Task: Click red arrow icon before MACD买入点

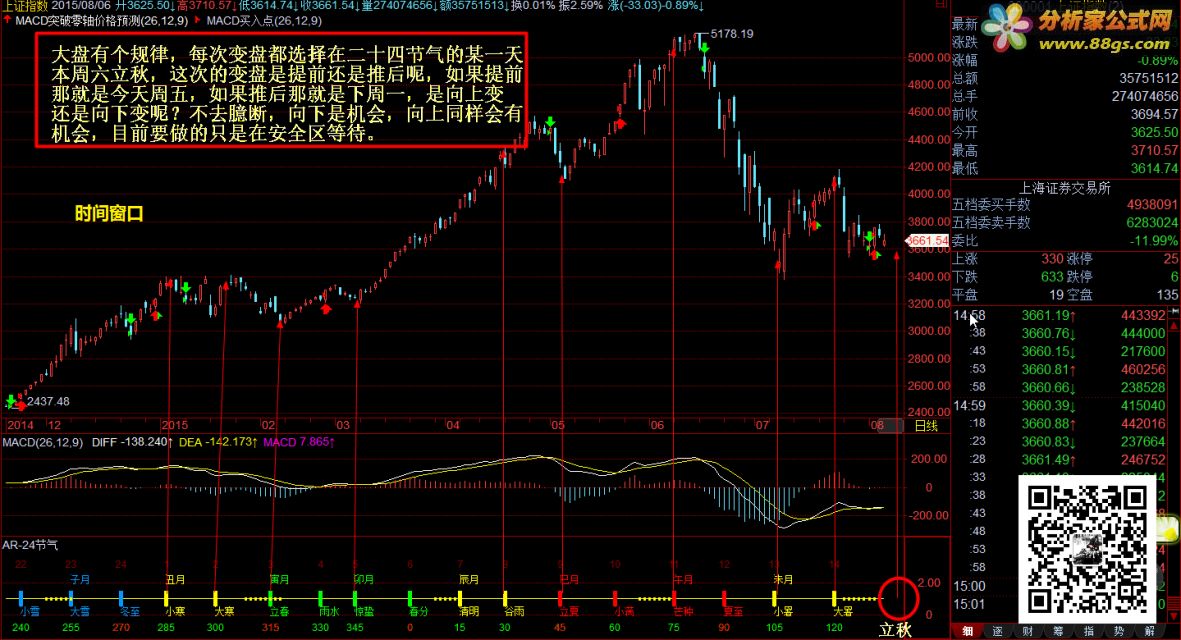Action: tap(198, 20)
